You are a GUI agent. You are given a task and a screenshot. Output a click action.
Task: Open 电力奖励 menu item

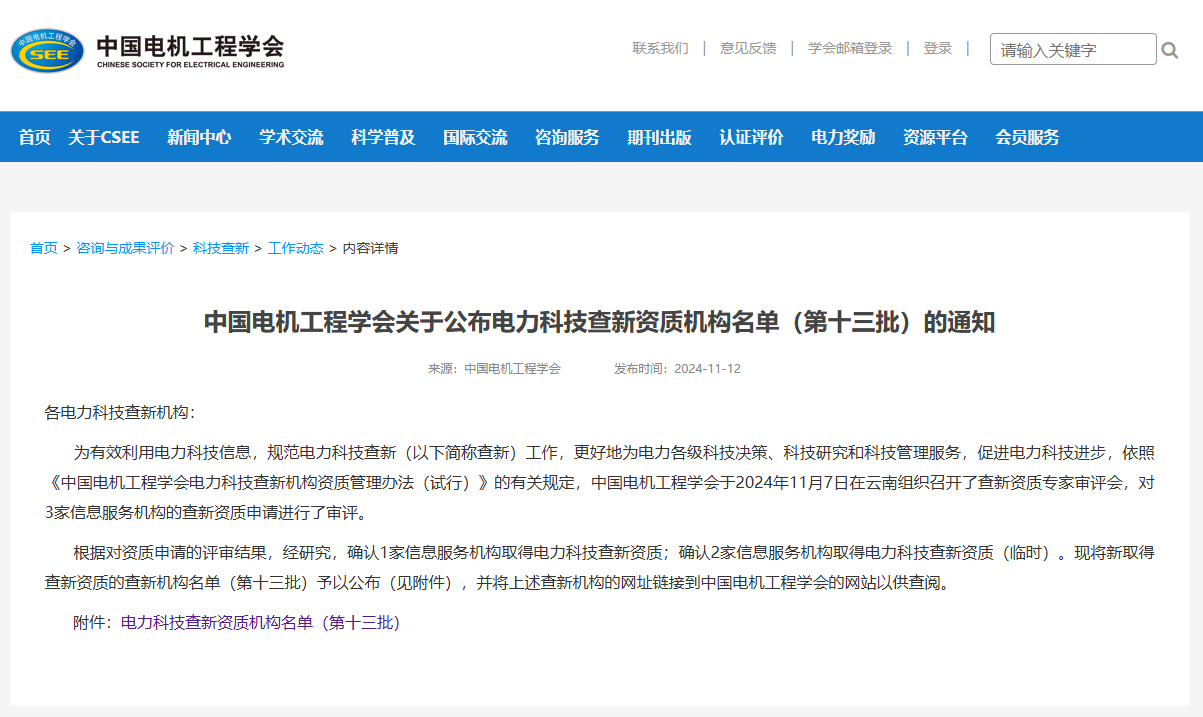[x=843, y=137]
